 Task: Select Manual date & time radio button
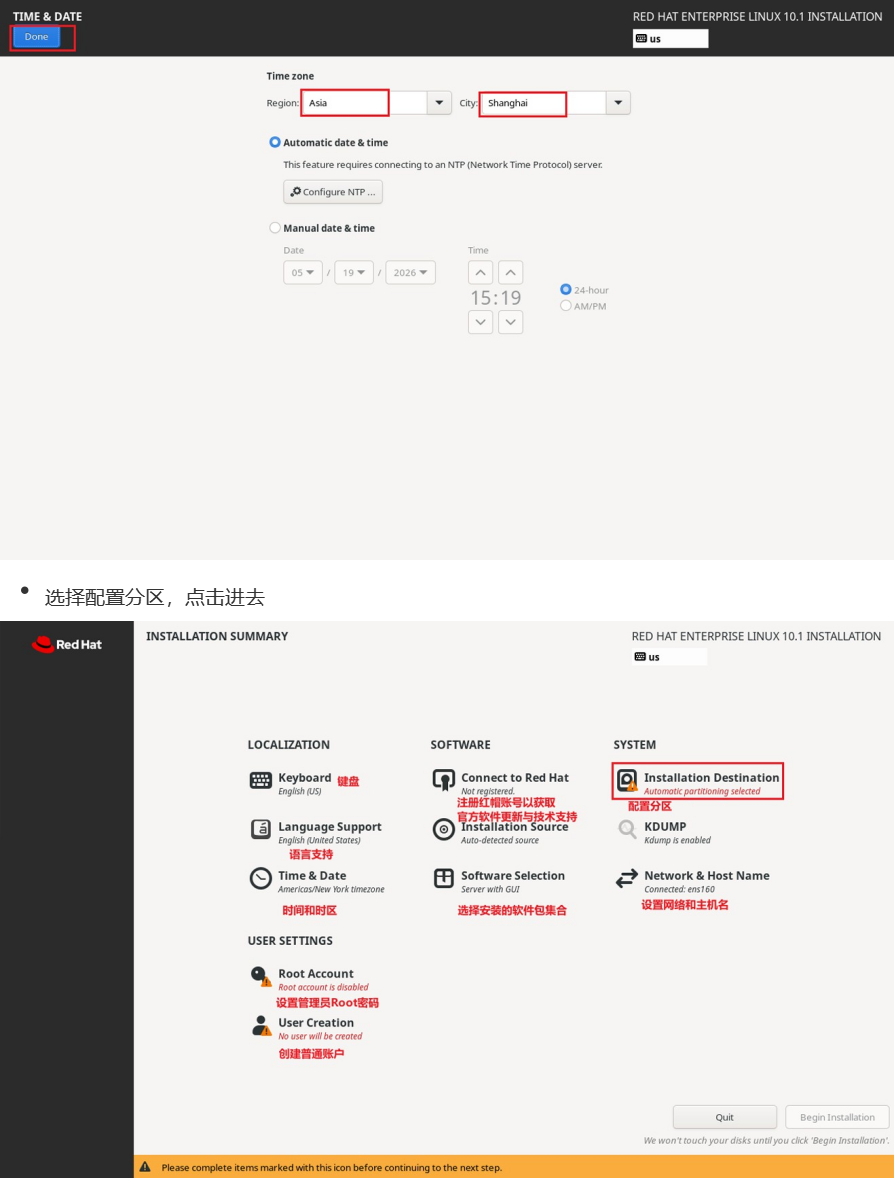pyautogui.click(x=275, y=228)
